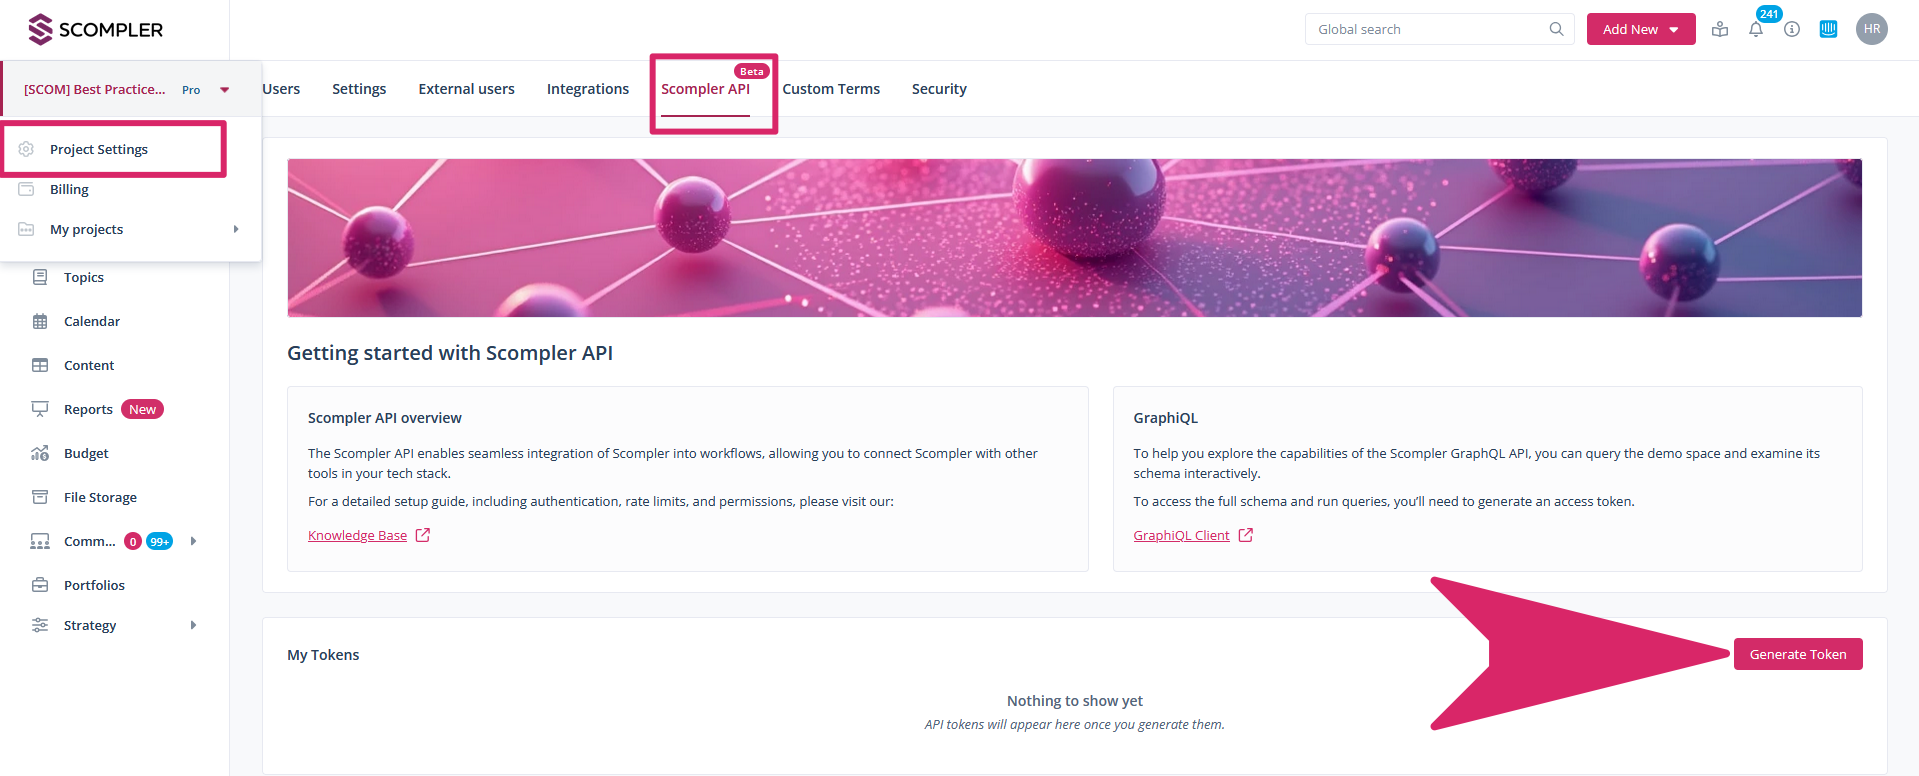The width and height of the screenshot is (1919, 776).
Task: Open the Add New dropdown
Action: click(1640, 30)
